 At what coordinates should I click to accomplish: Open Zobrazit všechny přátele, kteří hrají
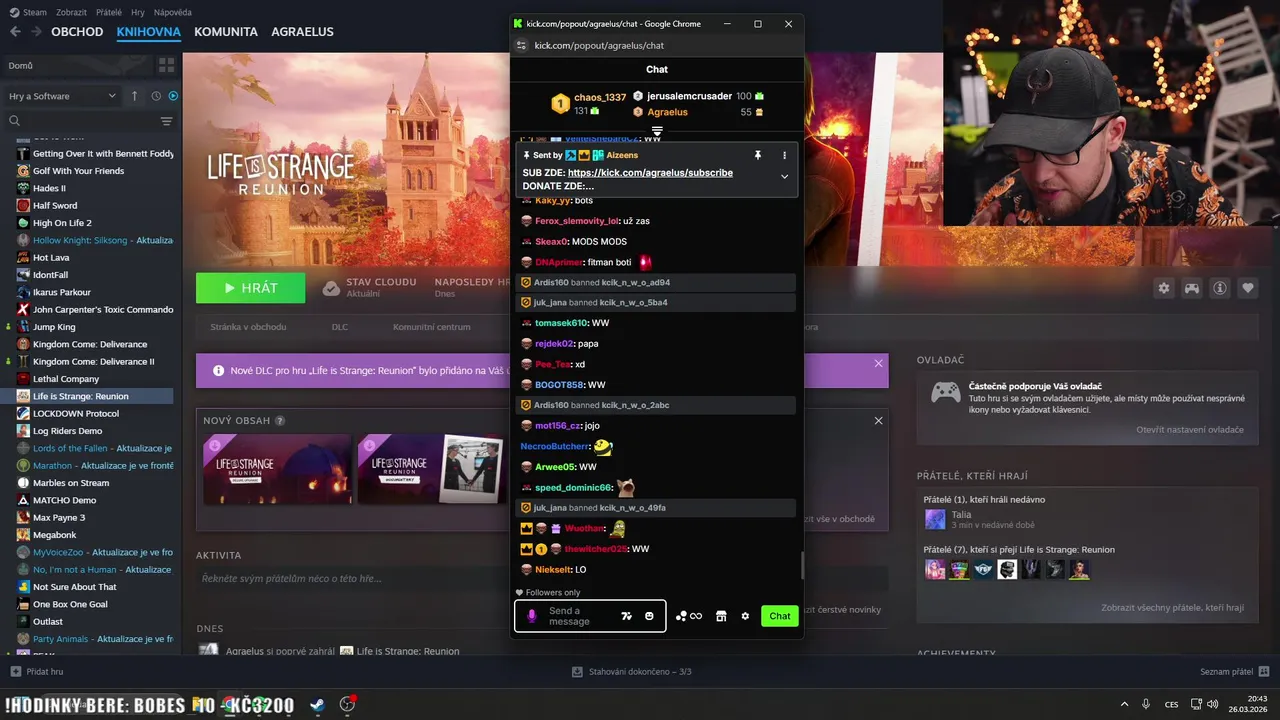coord(1173,607)
